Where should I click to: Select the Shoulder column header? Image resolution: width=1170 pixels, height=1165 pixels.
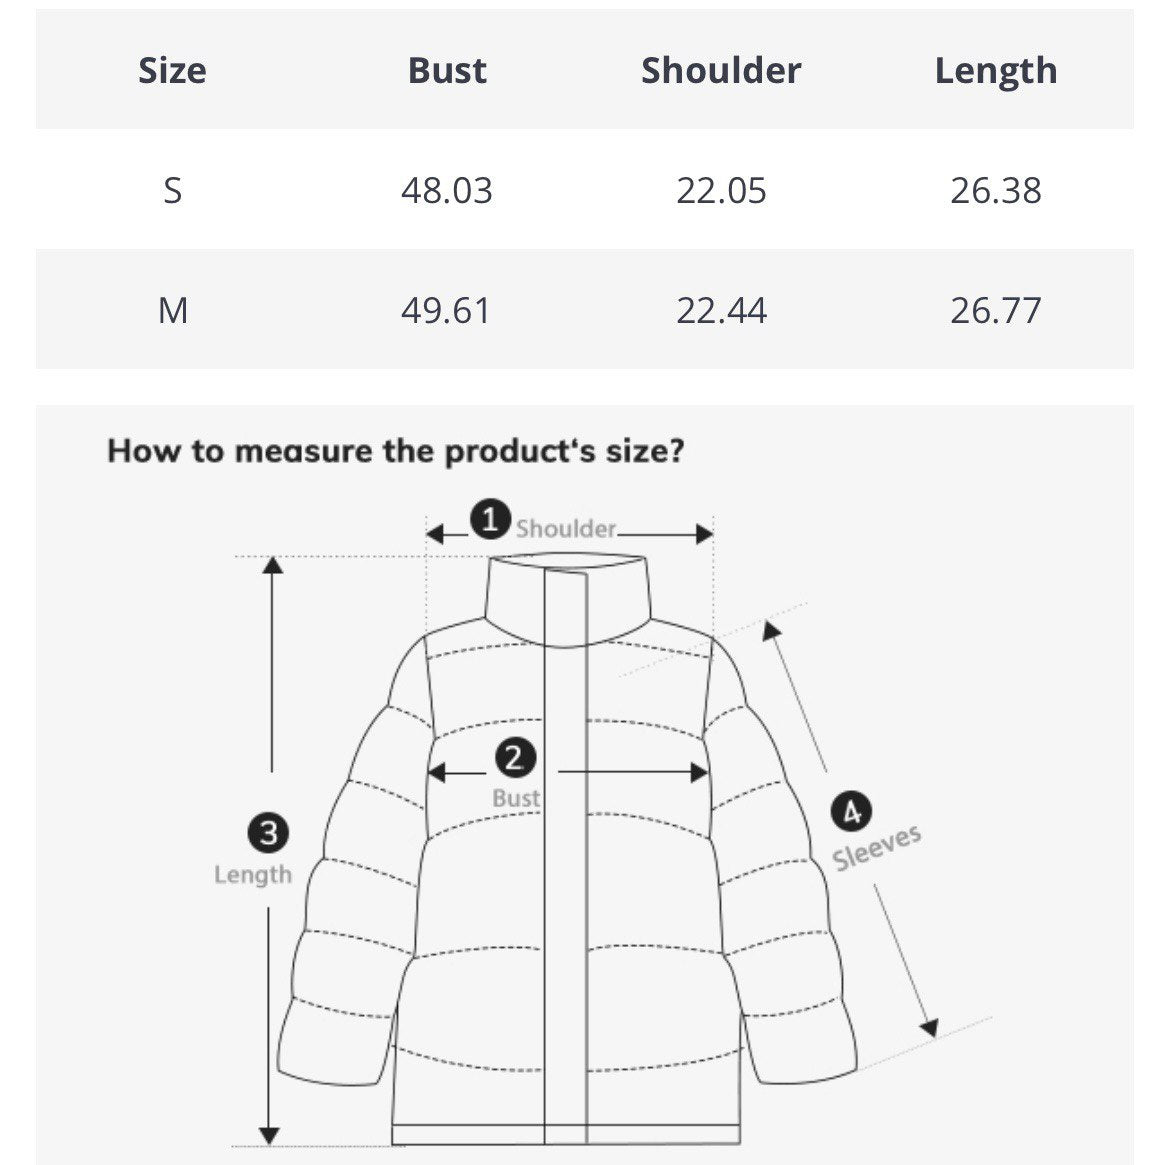[x=721, y=71]
